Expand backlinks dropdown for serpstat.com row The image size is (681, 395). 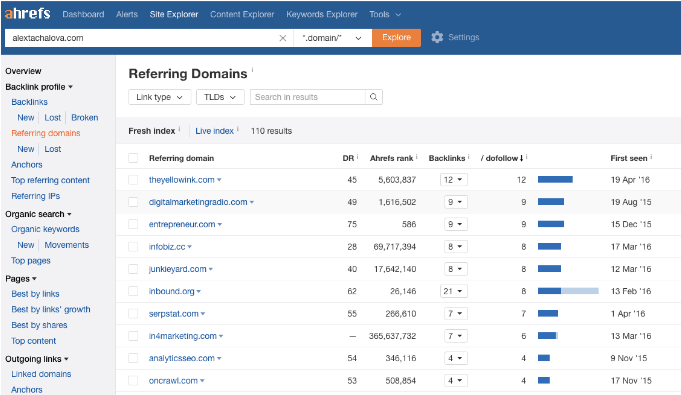pos(456,314)
